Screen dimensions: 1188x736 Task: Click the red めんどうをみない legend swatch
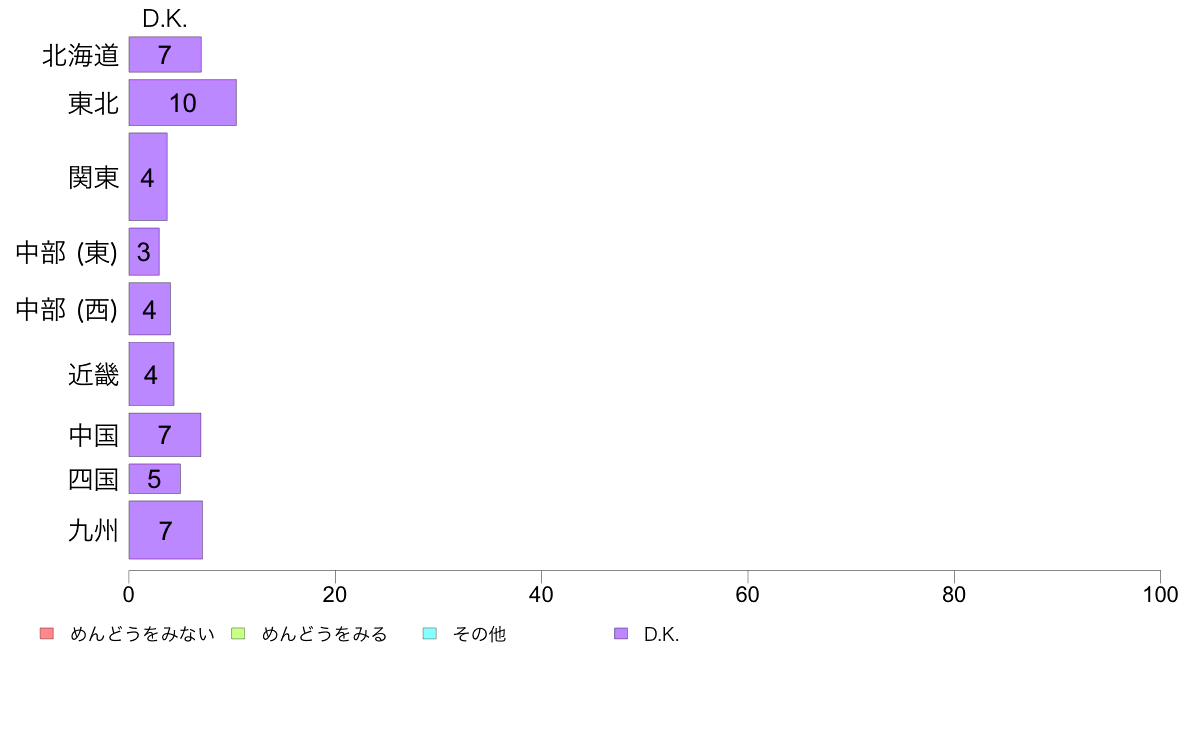click(x=47, y=634)
